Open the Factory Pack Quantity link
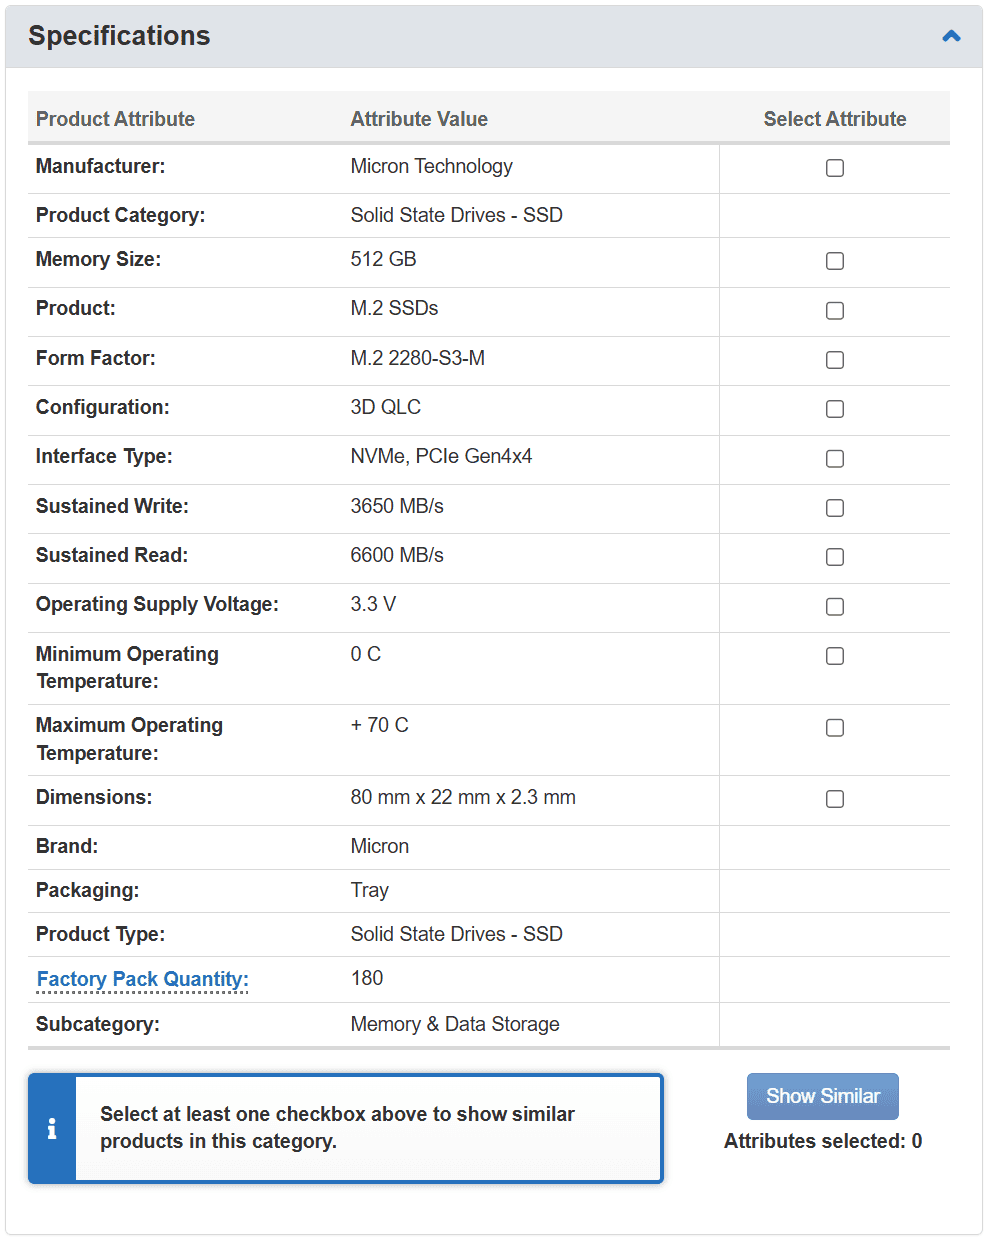 point(142,979)
